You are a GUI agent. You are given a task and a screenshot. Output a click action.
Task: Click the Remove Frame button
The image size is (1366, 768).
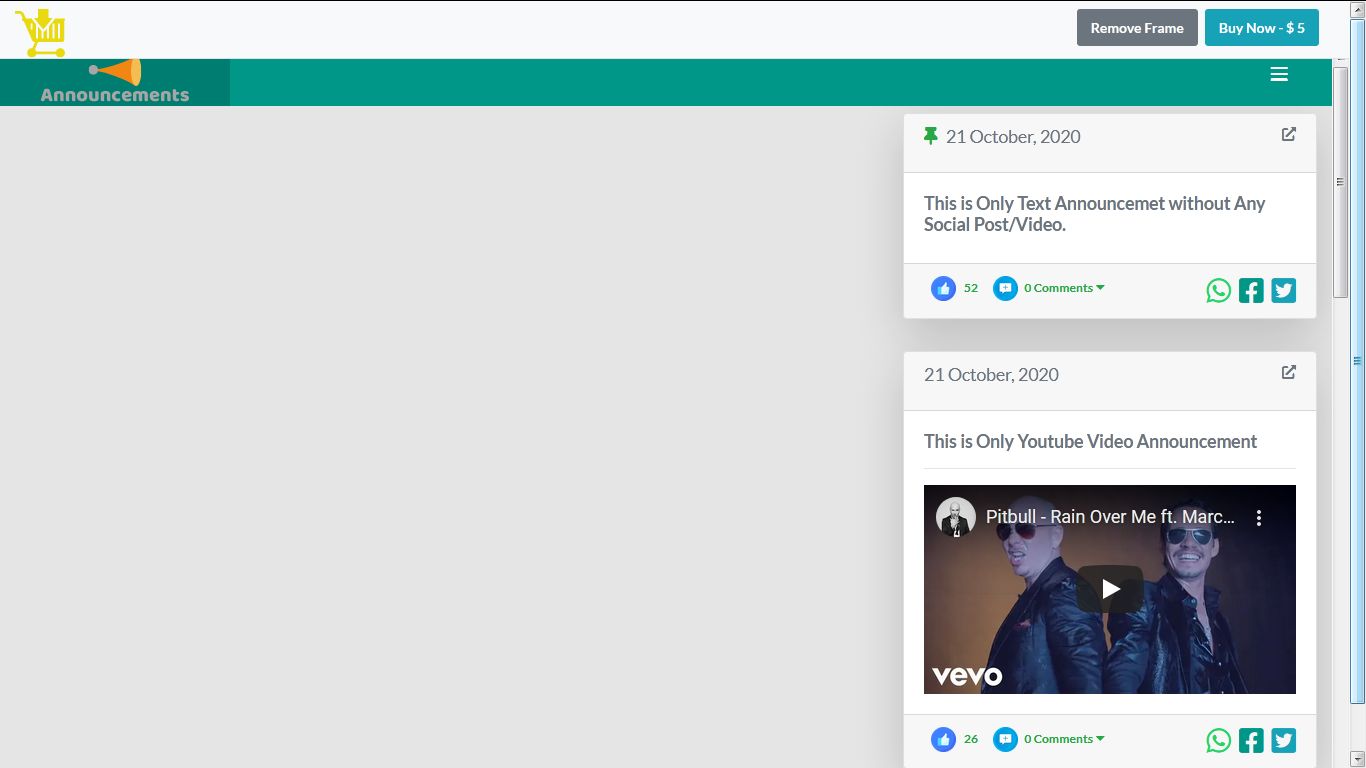[1137, 28]
